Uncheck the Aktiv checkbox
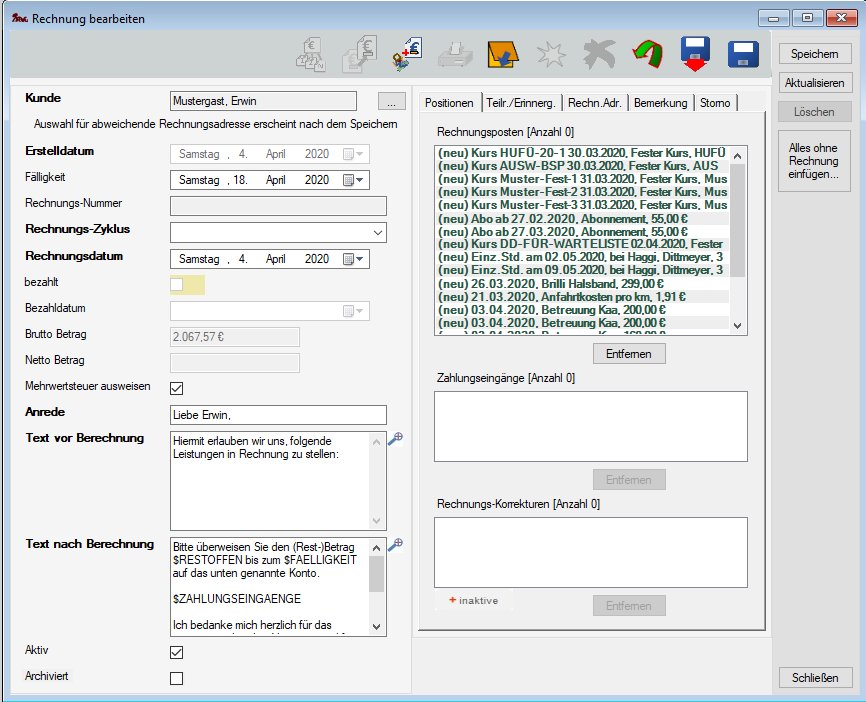 click(177, 652)
